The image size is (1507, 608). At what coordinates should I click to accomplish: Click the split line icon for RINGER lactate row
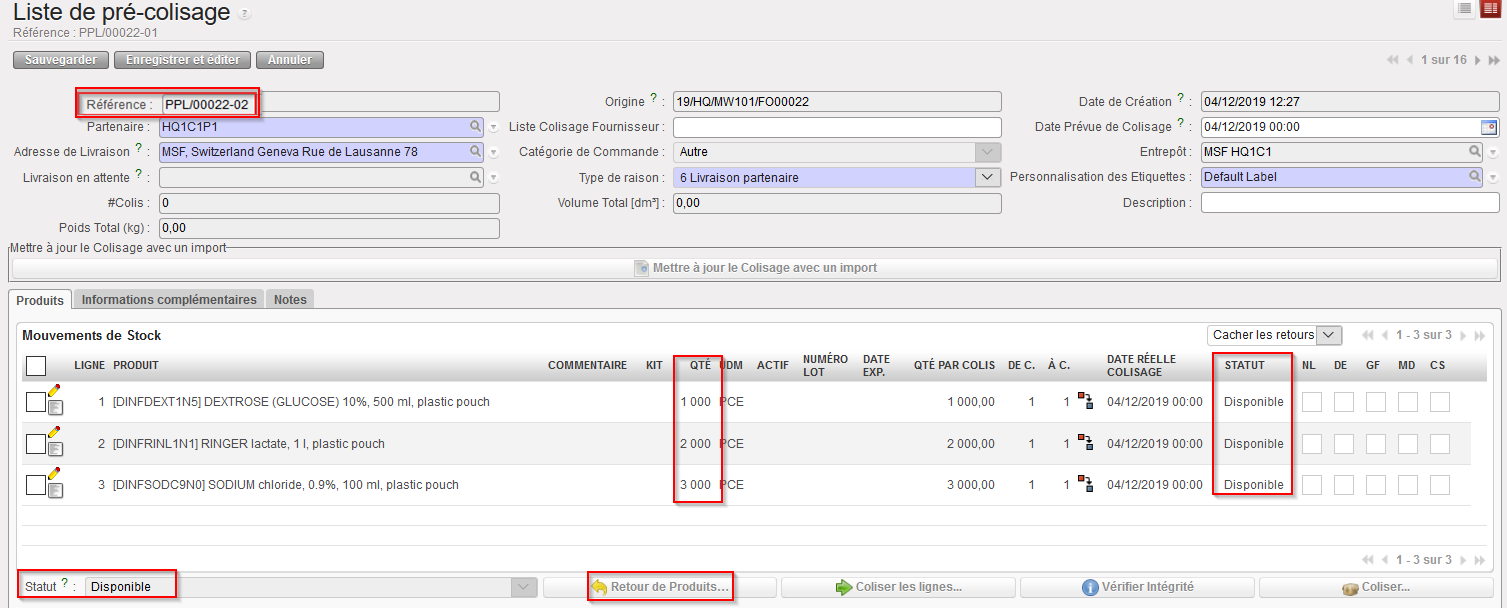[x=1084, y=443]
